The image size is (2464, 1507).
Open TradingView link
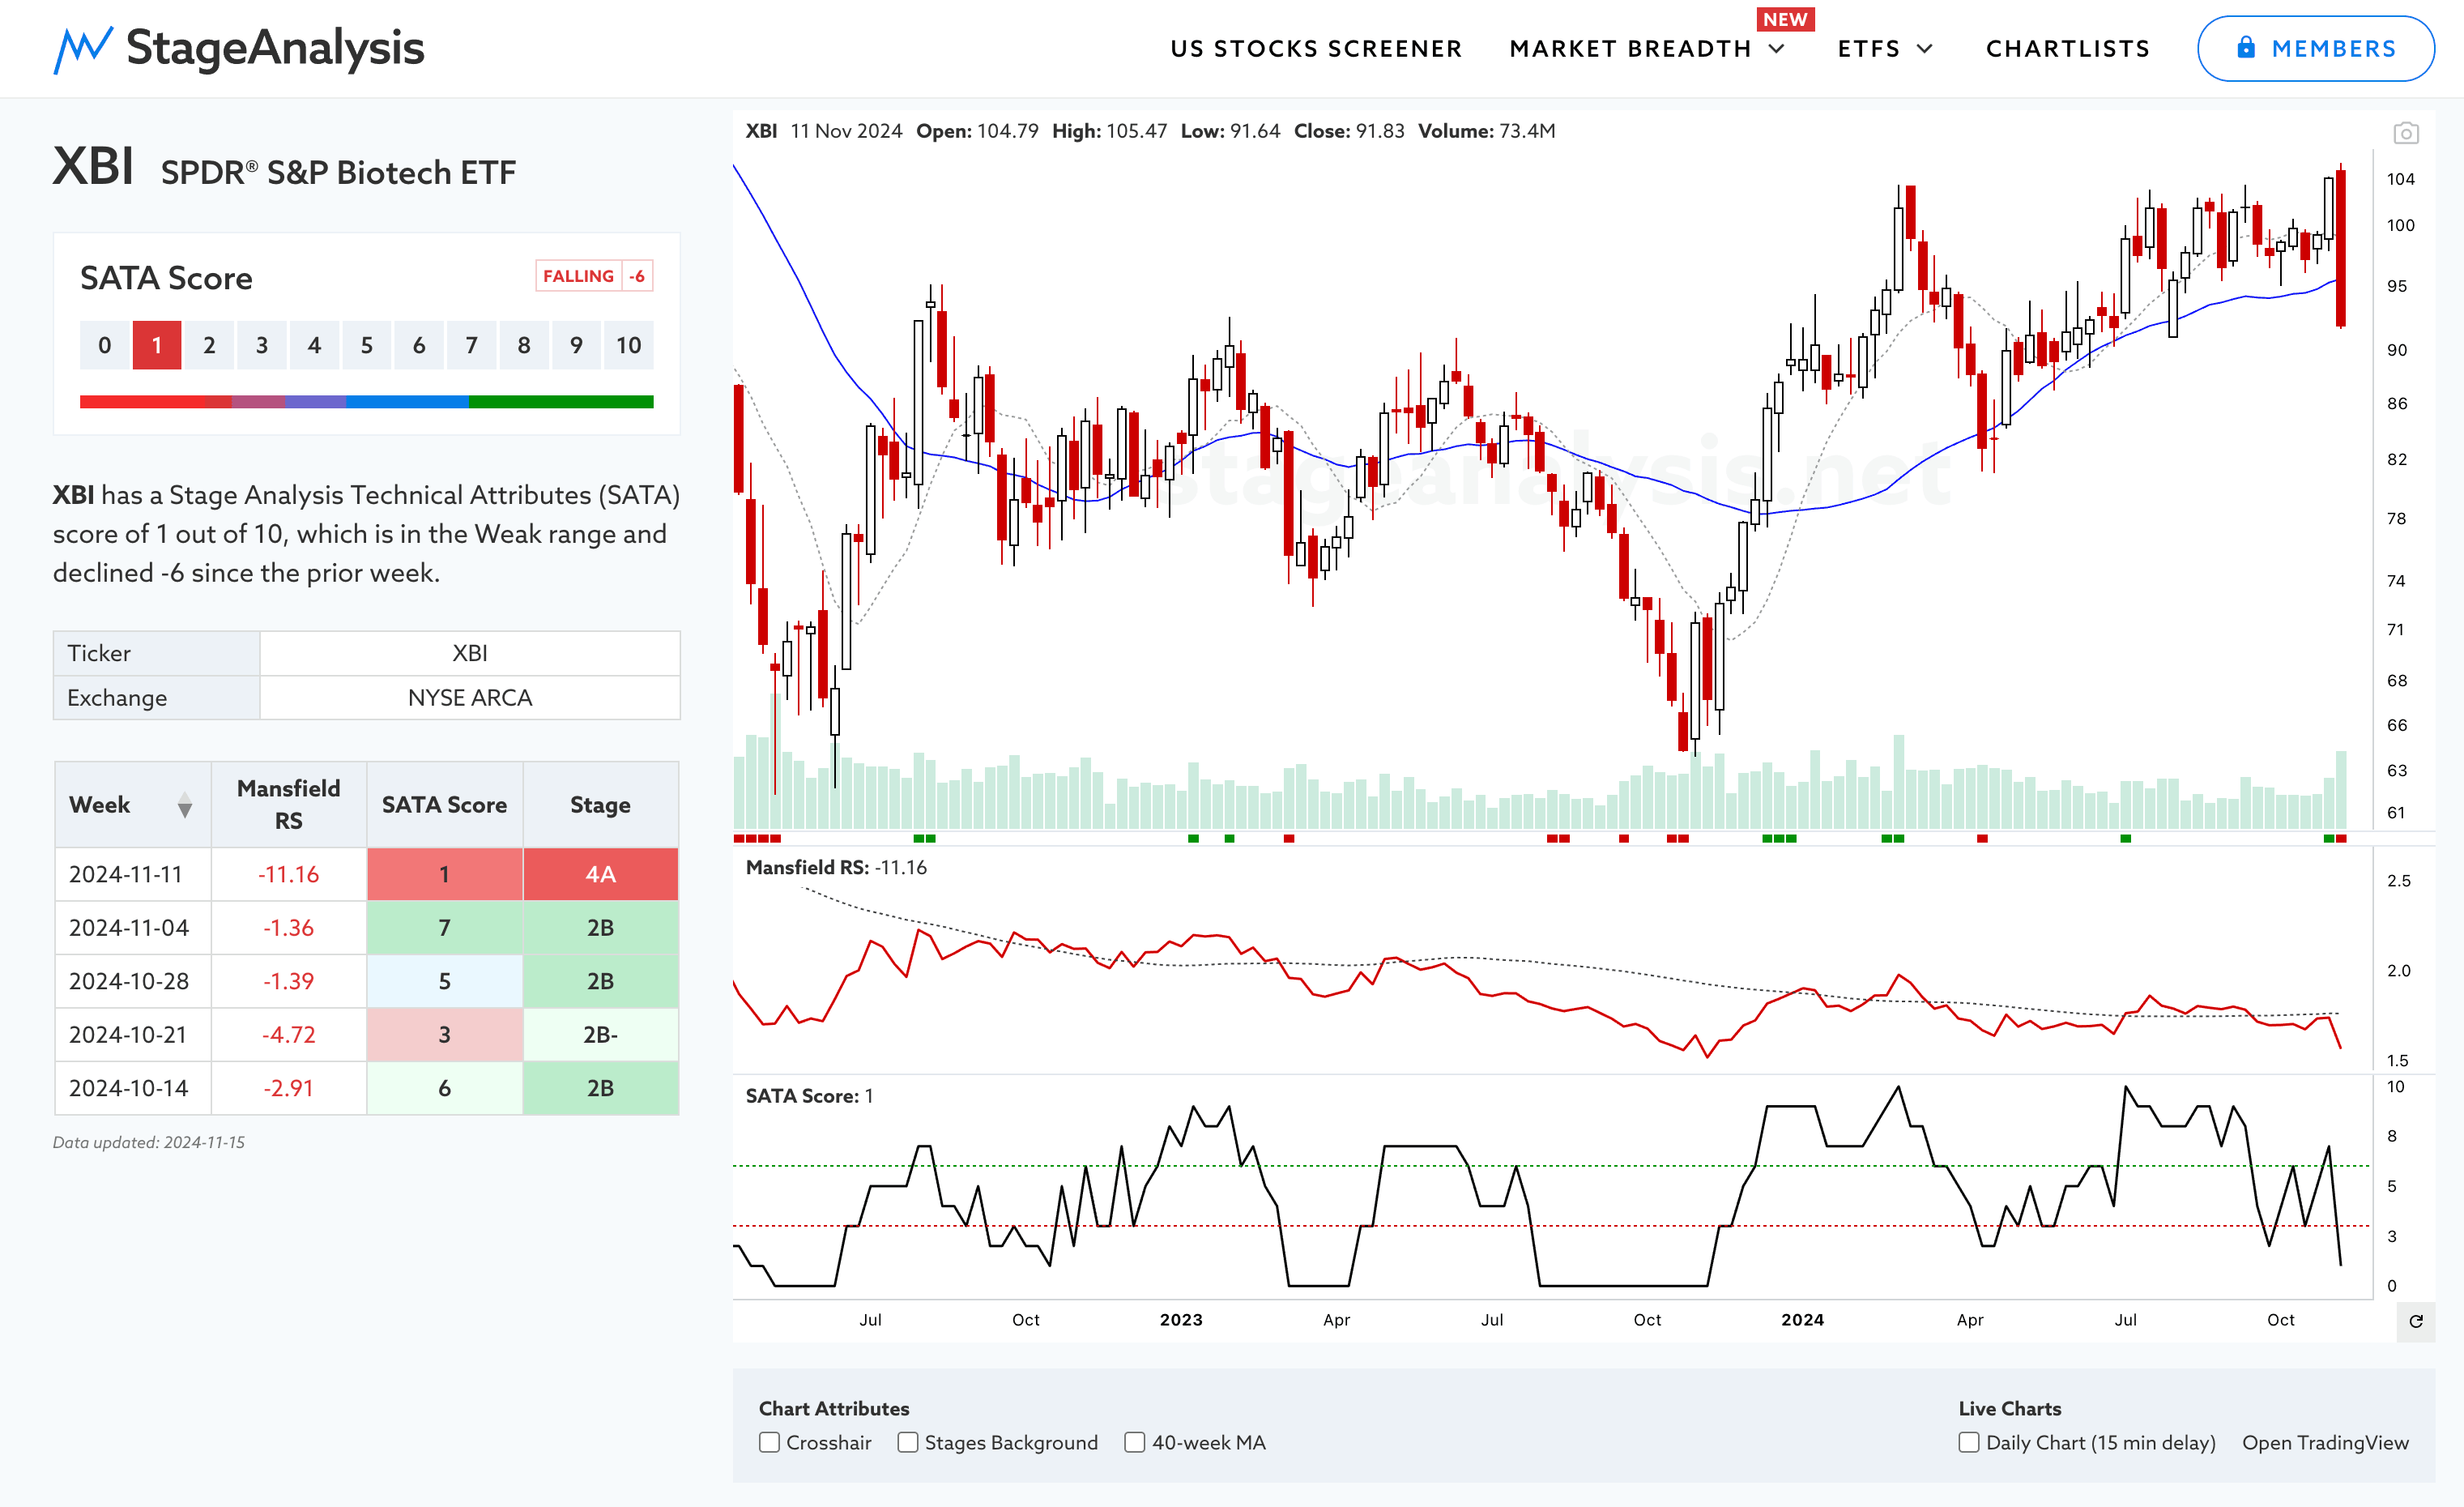[x=2325, y=1442]
